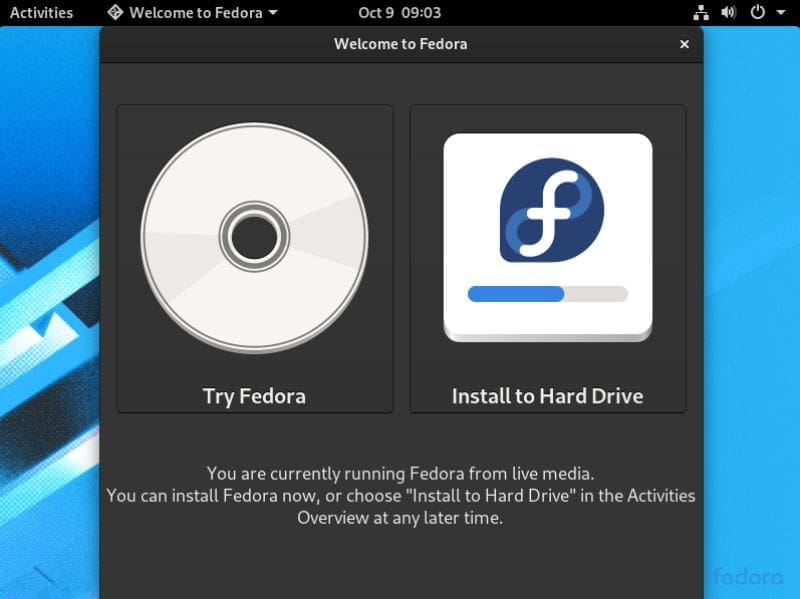Close the Welcome to Fedora dialog

[684, 44]
